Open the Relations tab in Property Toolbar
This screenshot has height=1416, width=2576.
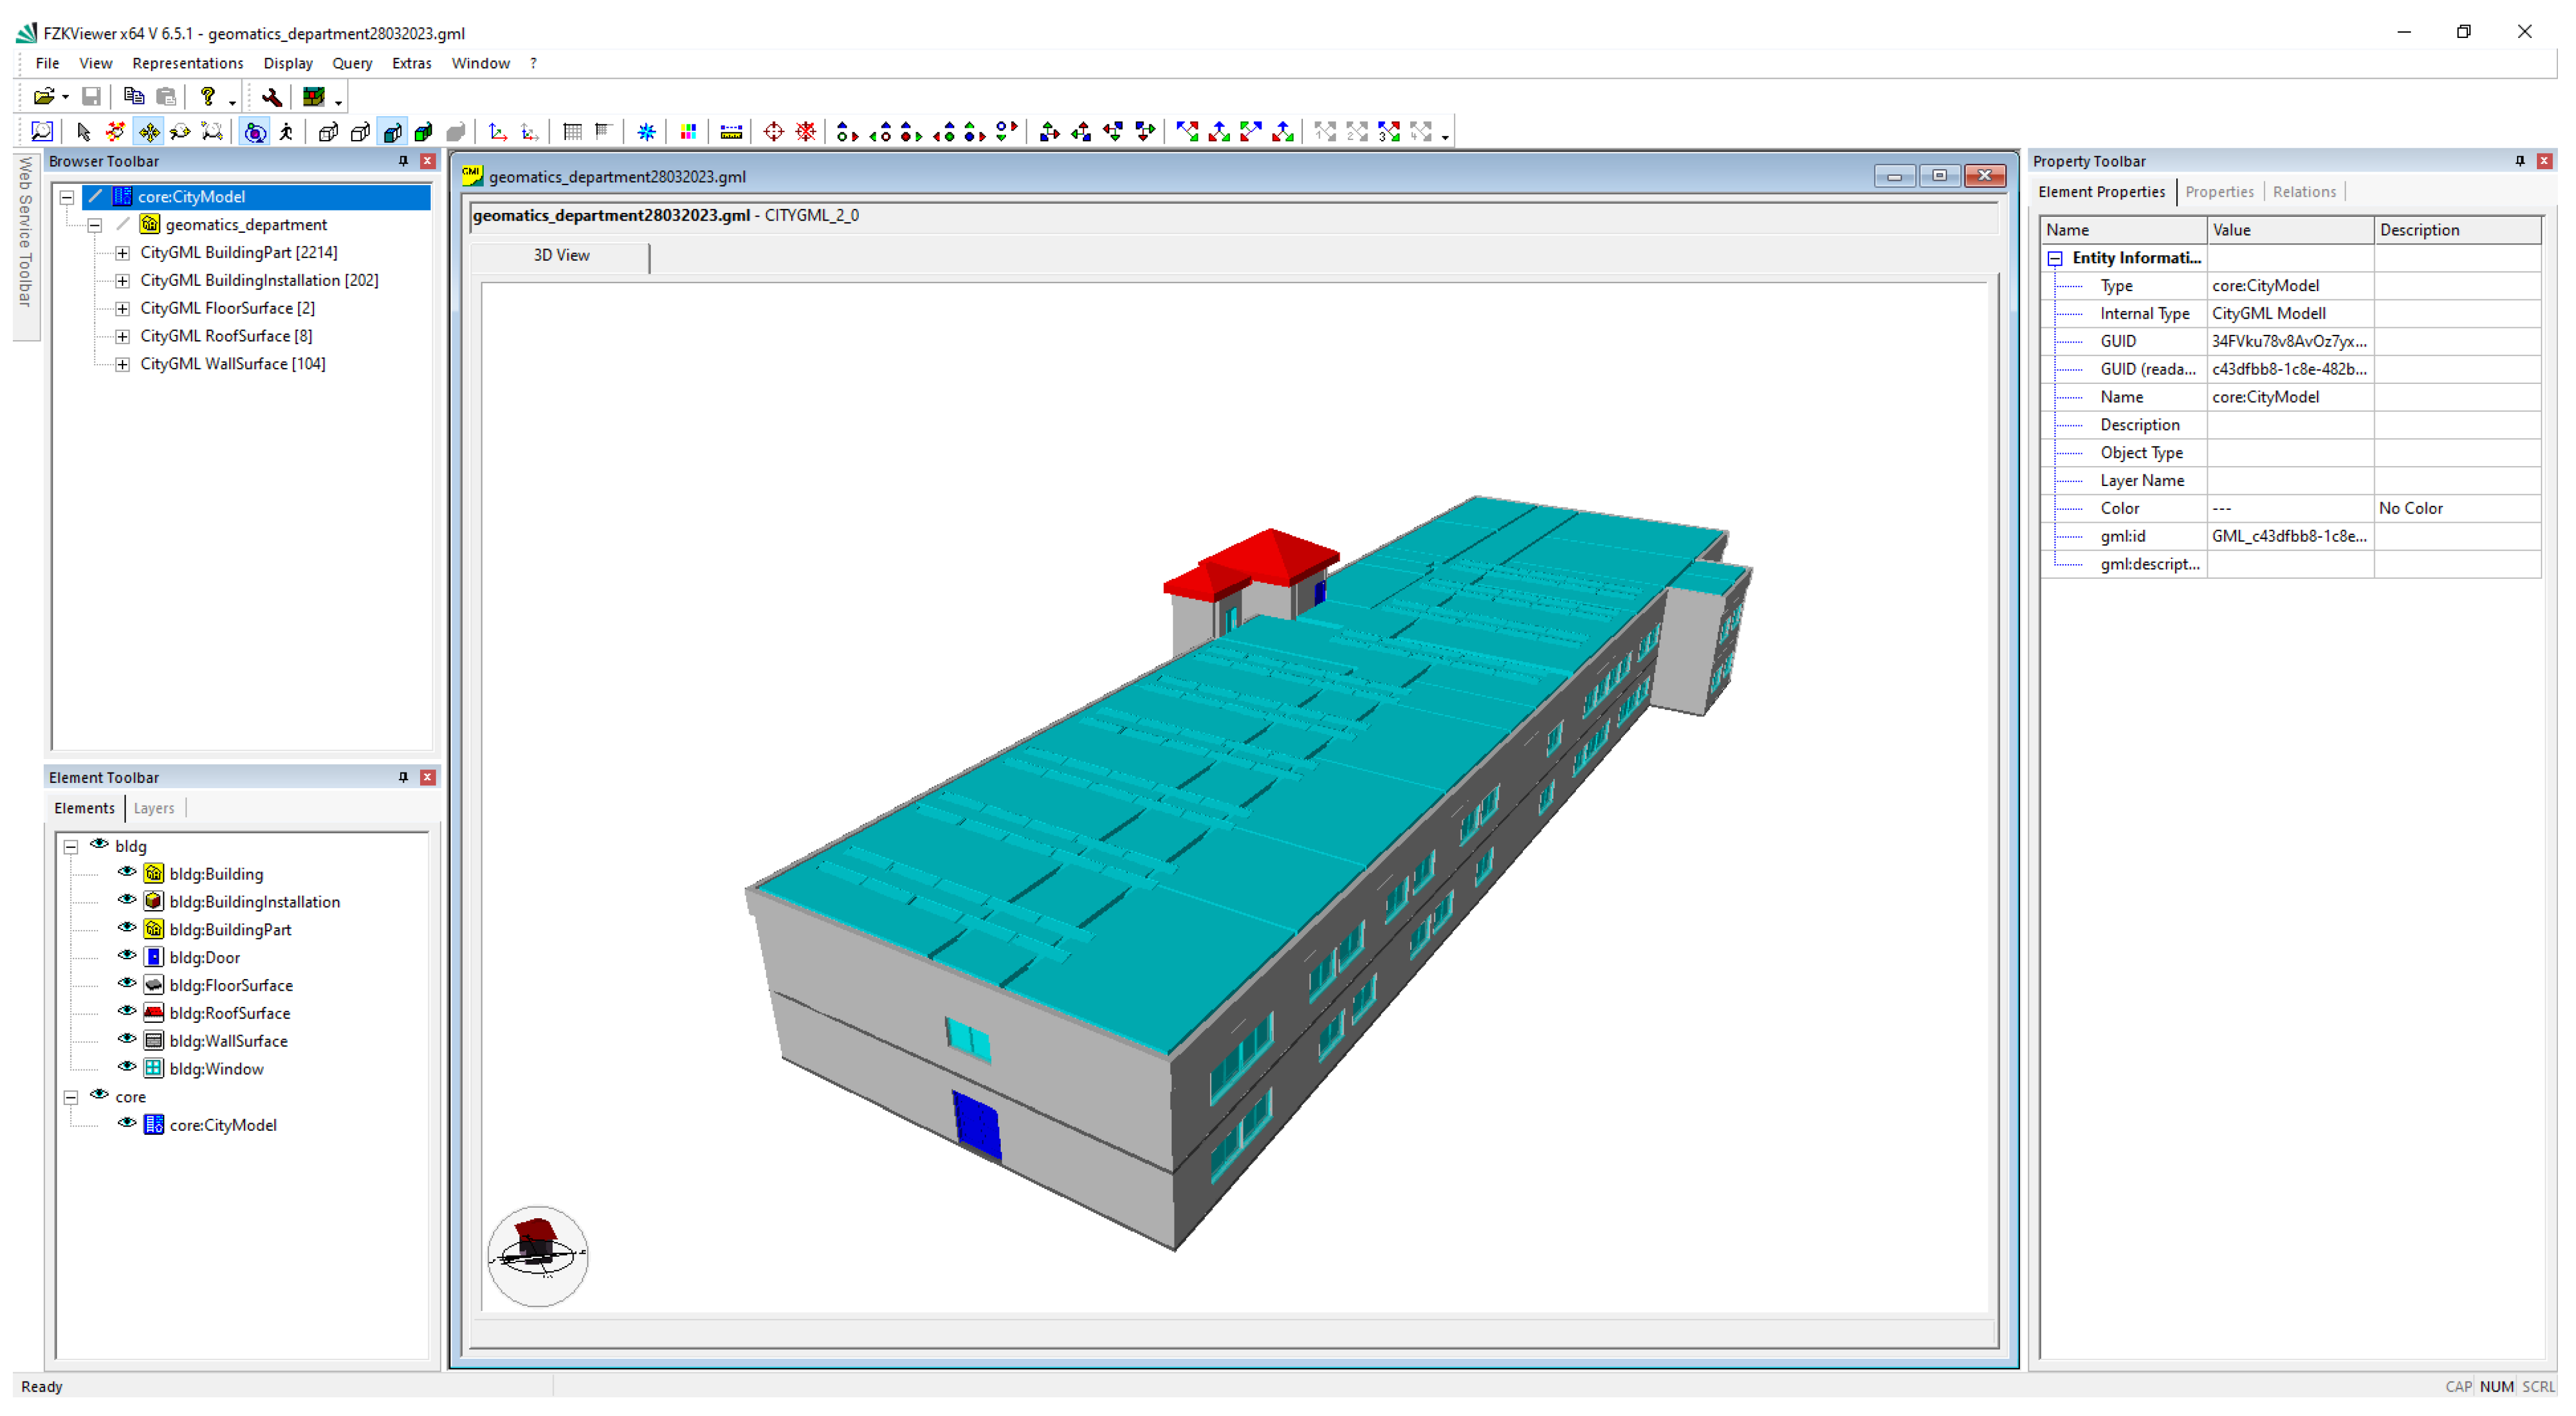[x=2303, y=192]
